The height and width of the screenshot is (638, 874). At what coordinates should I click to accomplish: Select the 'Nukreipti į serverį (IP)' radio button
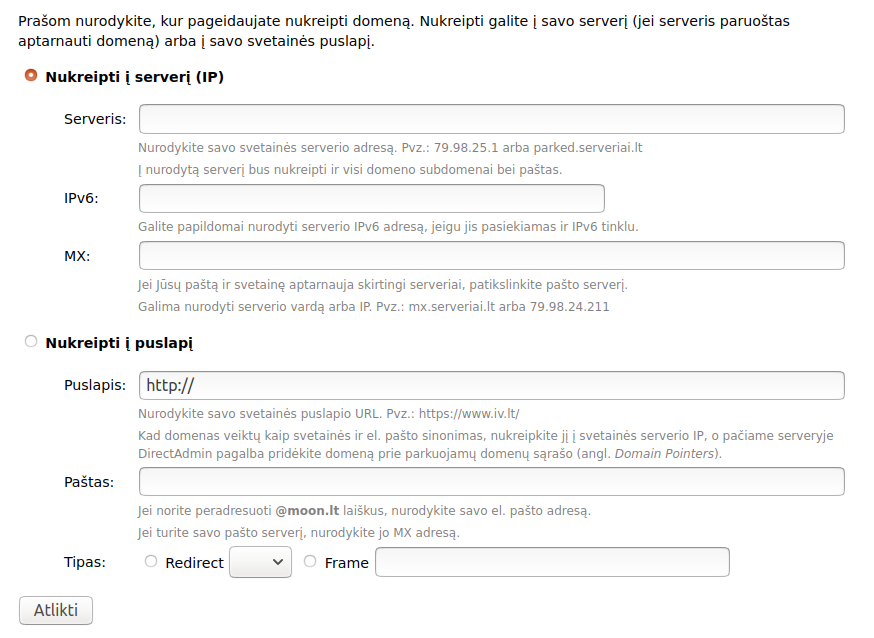[x=31, y=76]
